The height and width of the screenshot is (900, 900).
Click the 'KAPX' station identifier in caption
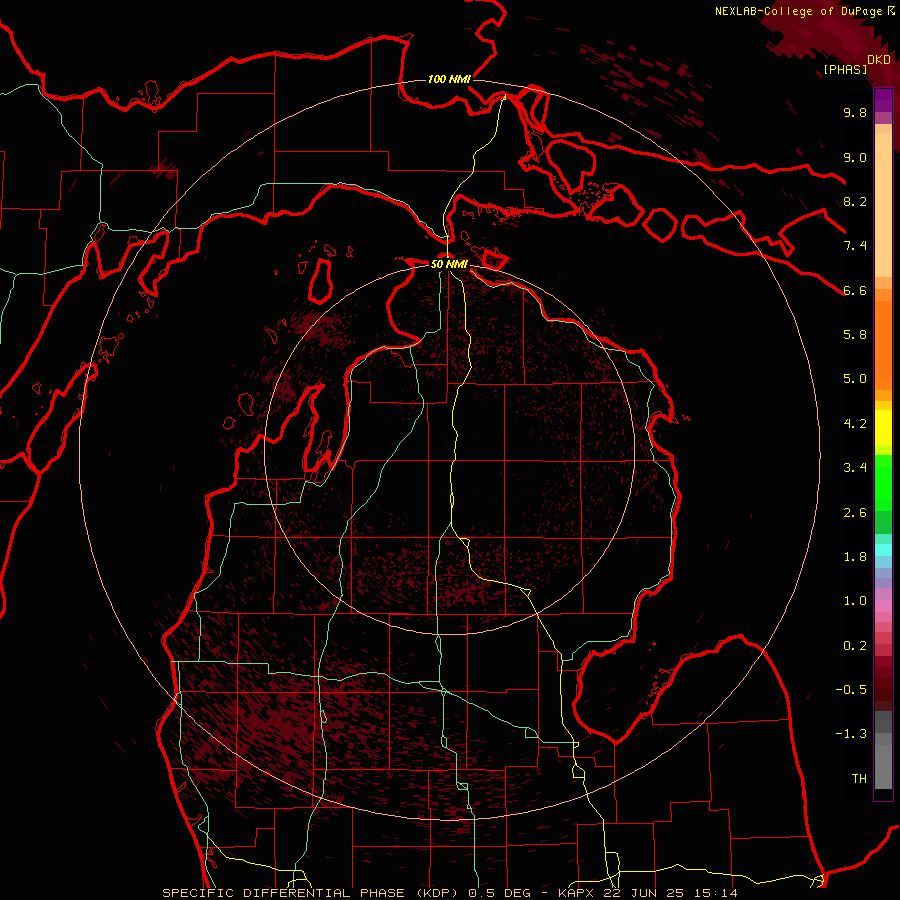tap(577, 893)
